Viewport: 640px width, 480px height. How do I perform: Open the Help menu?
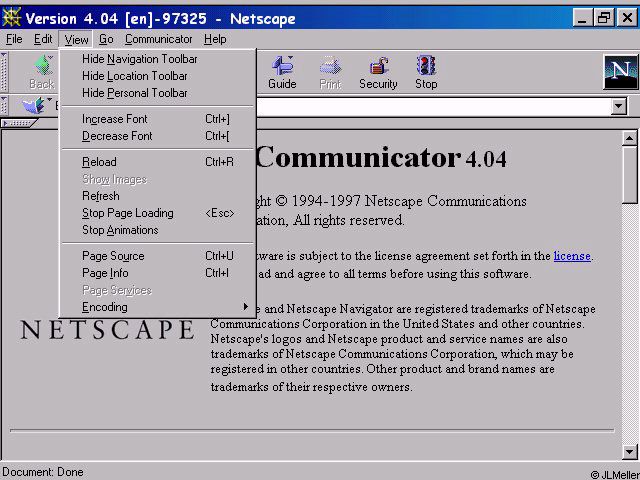(x=215, y=39)
